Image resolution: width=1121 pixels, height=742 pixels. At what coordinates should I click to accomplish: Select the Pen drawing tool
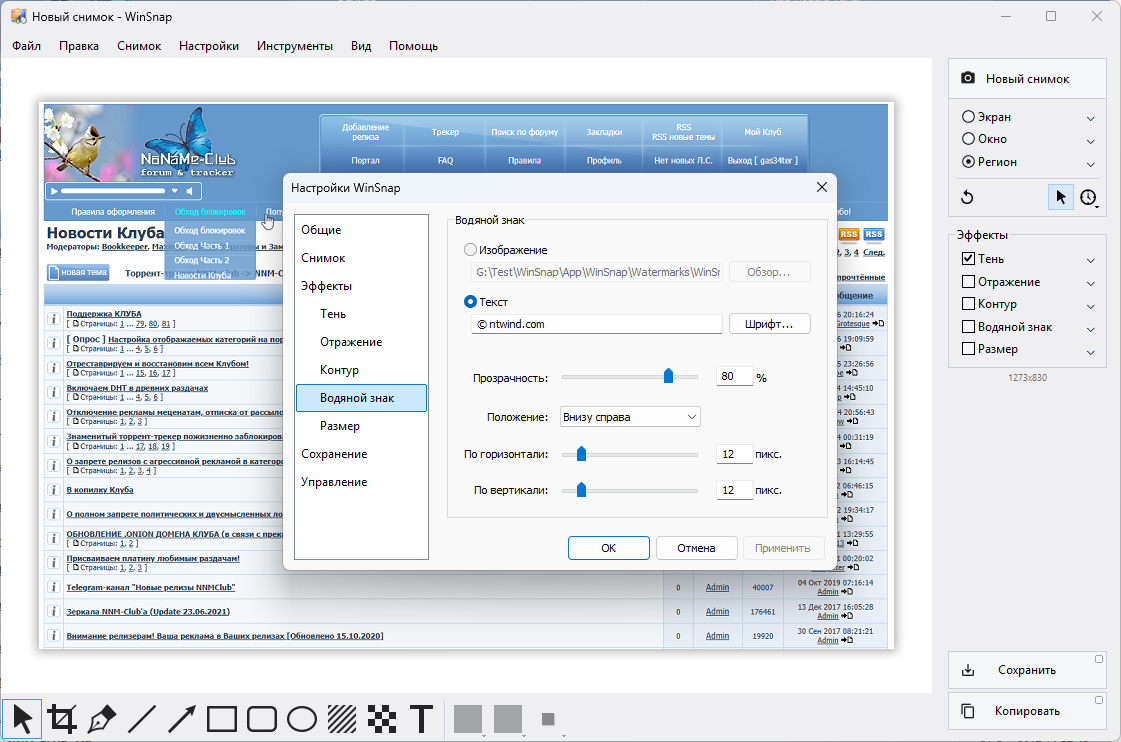pos(102,719)
